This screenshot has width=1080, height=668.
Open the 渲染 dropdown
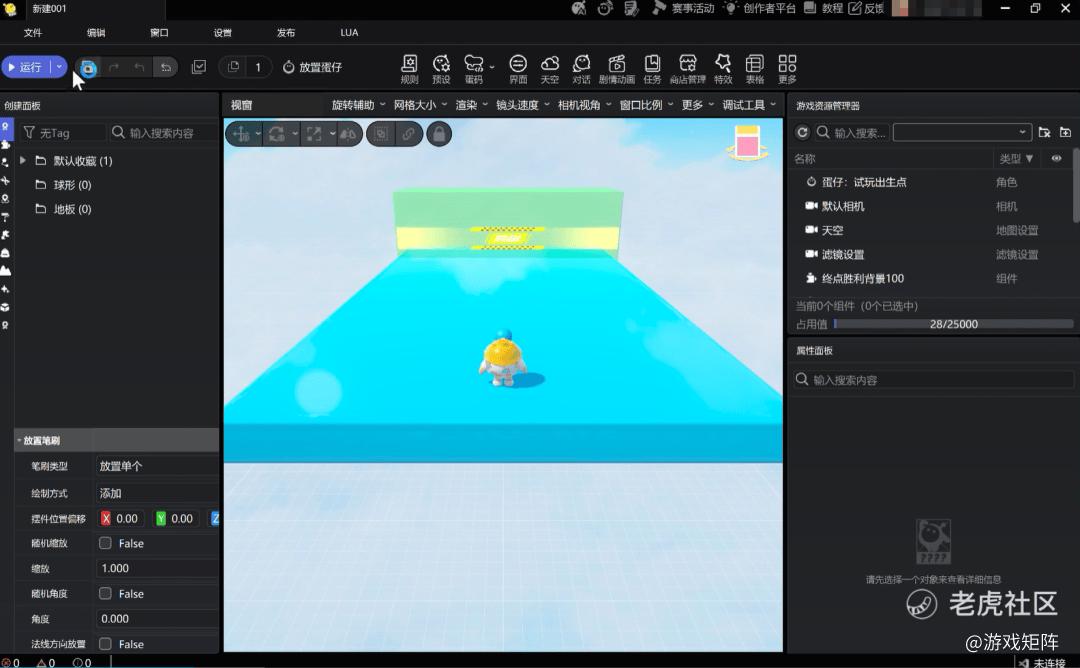click(471, 105)
